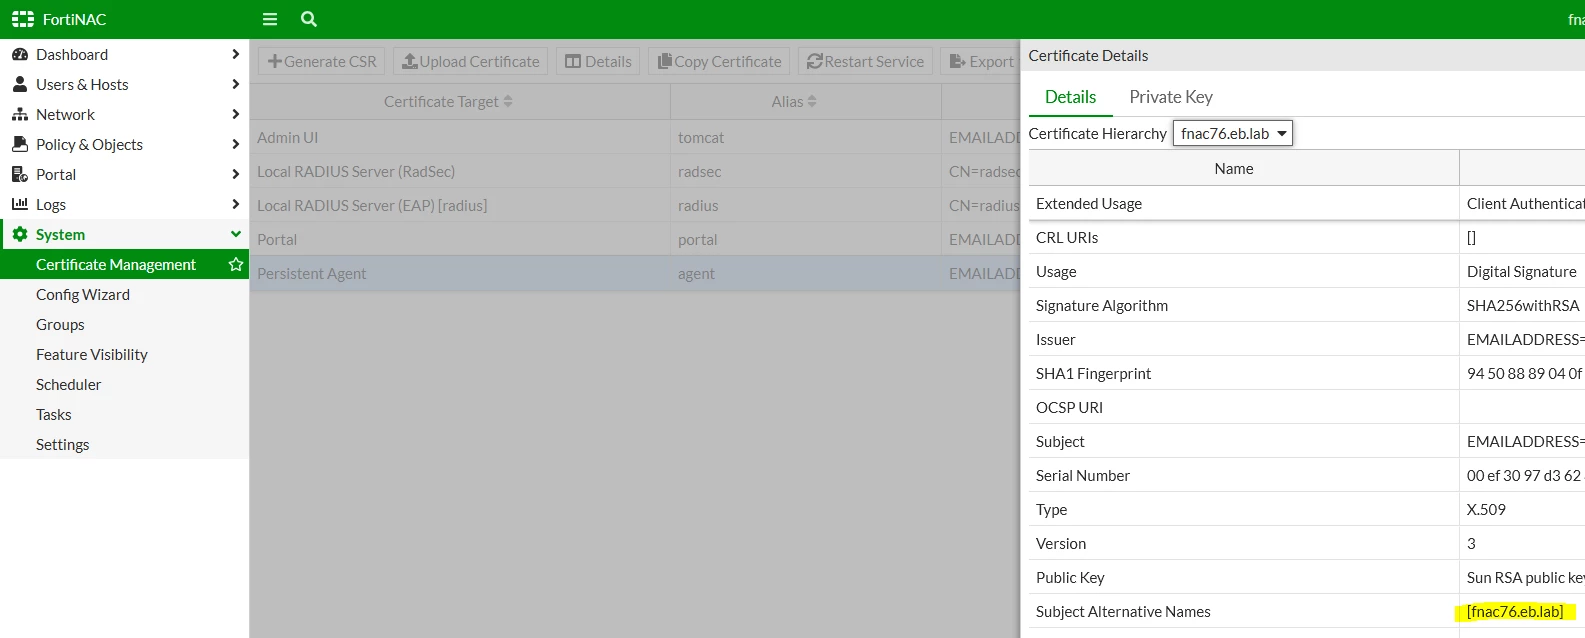Click the Signature Algorithm row

tap(1307, 305)
